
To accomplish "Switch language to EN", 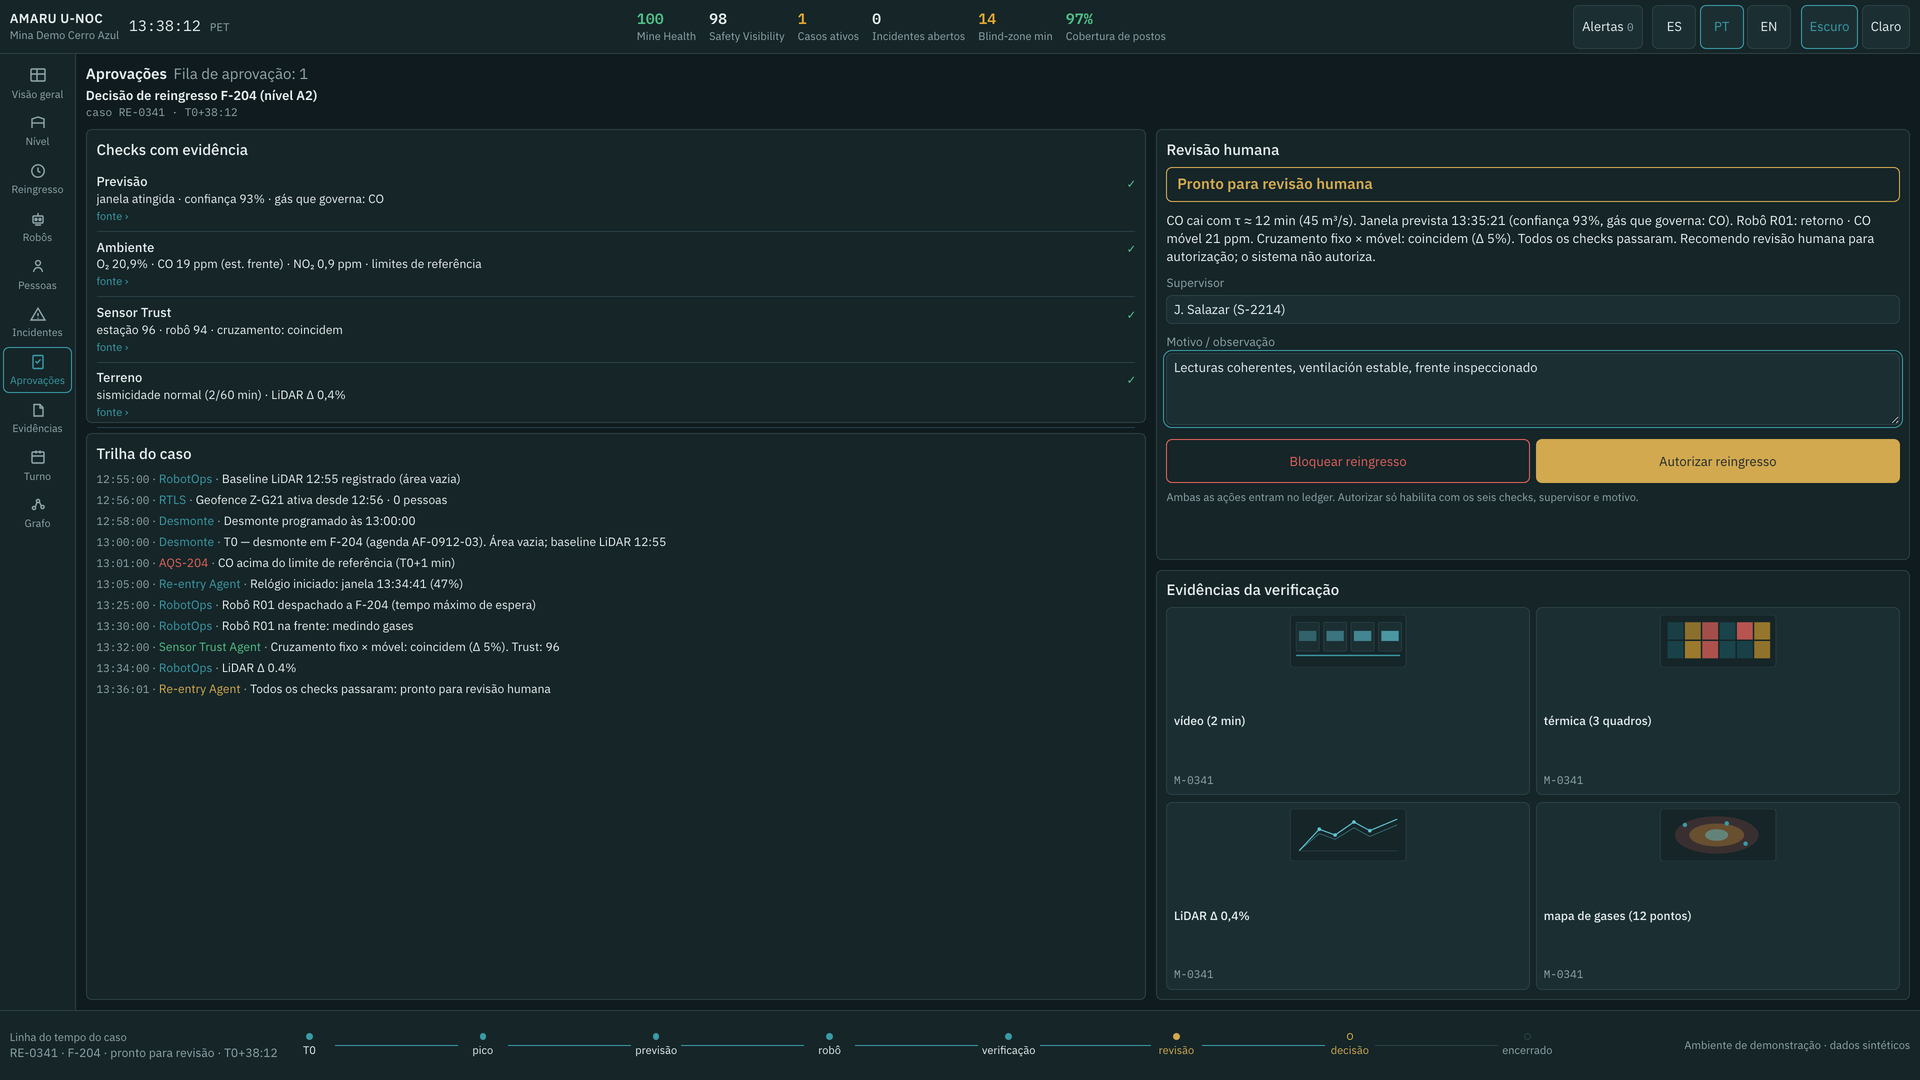I will pyautogui.click(x=1768, y=27).
